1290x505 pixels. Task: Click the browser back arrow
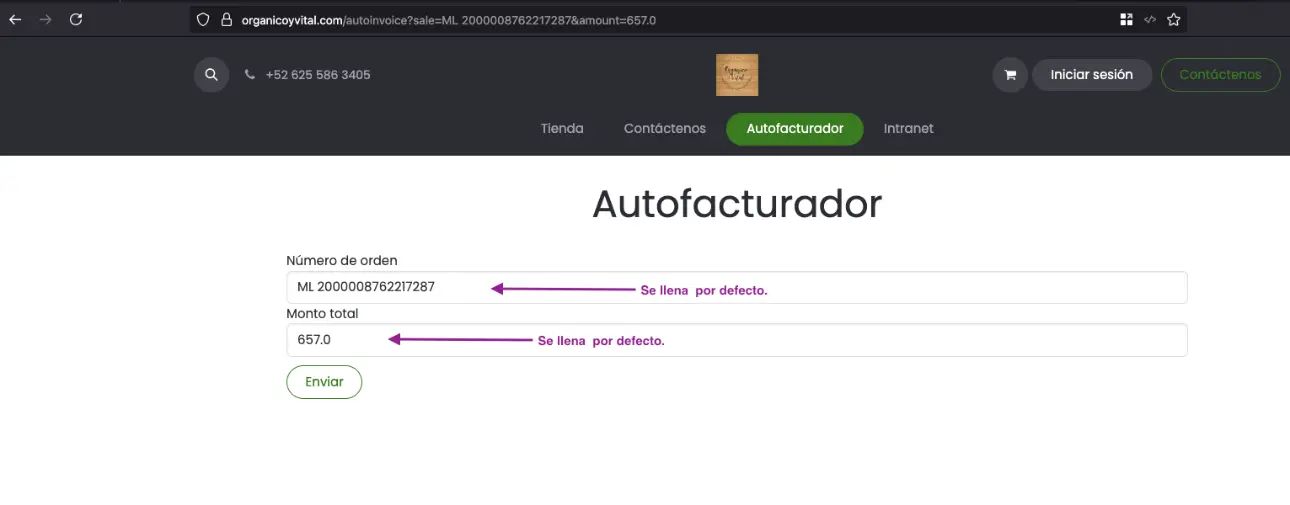pyautogui.click(x=15, y=19)
